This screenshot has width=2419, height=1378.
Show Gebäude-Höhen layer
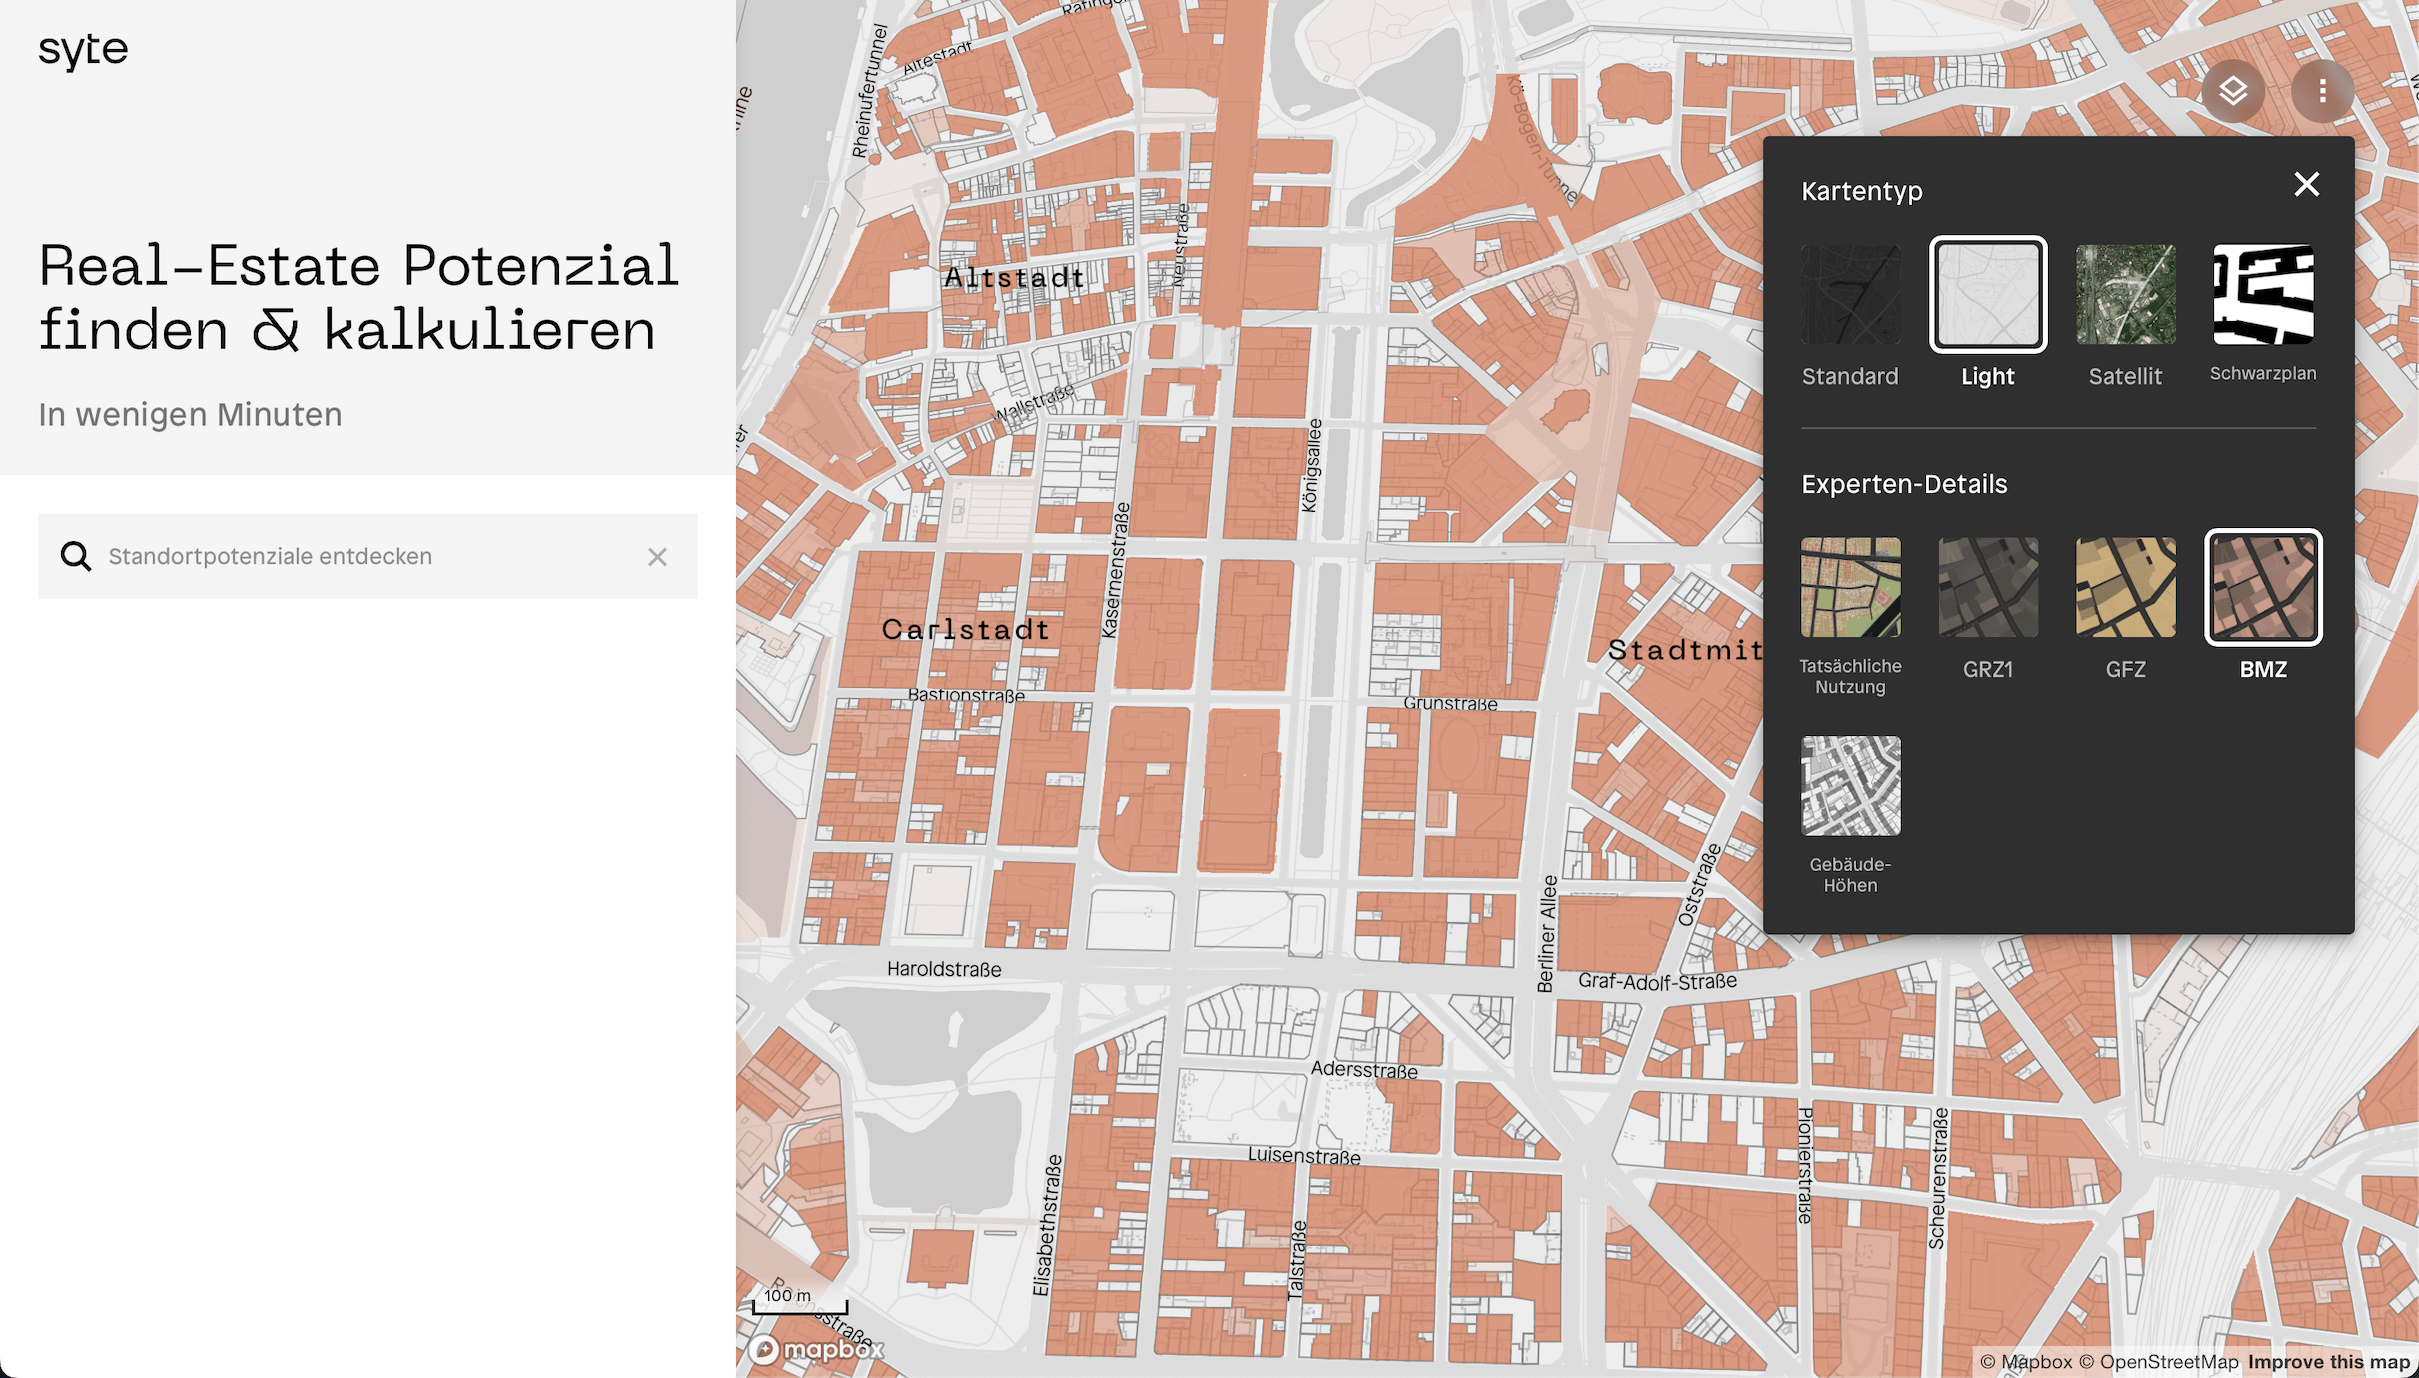(x=1850, y=786)
